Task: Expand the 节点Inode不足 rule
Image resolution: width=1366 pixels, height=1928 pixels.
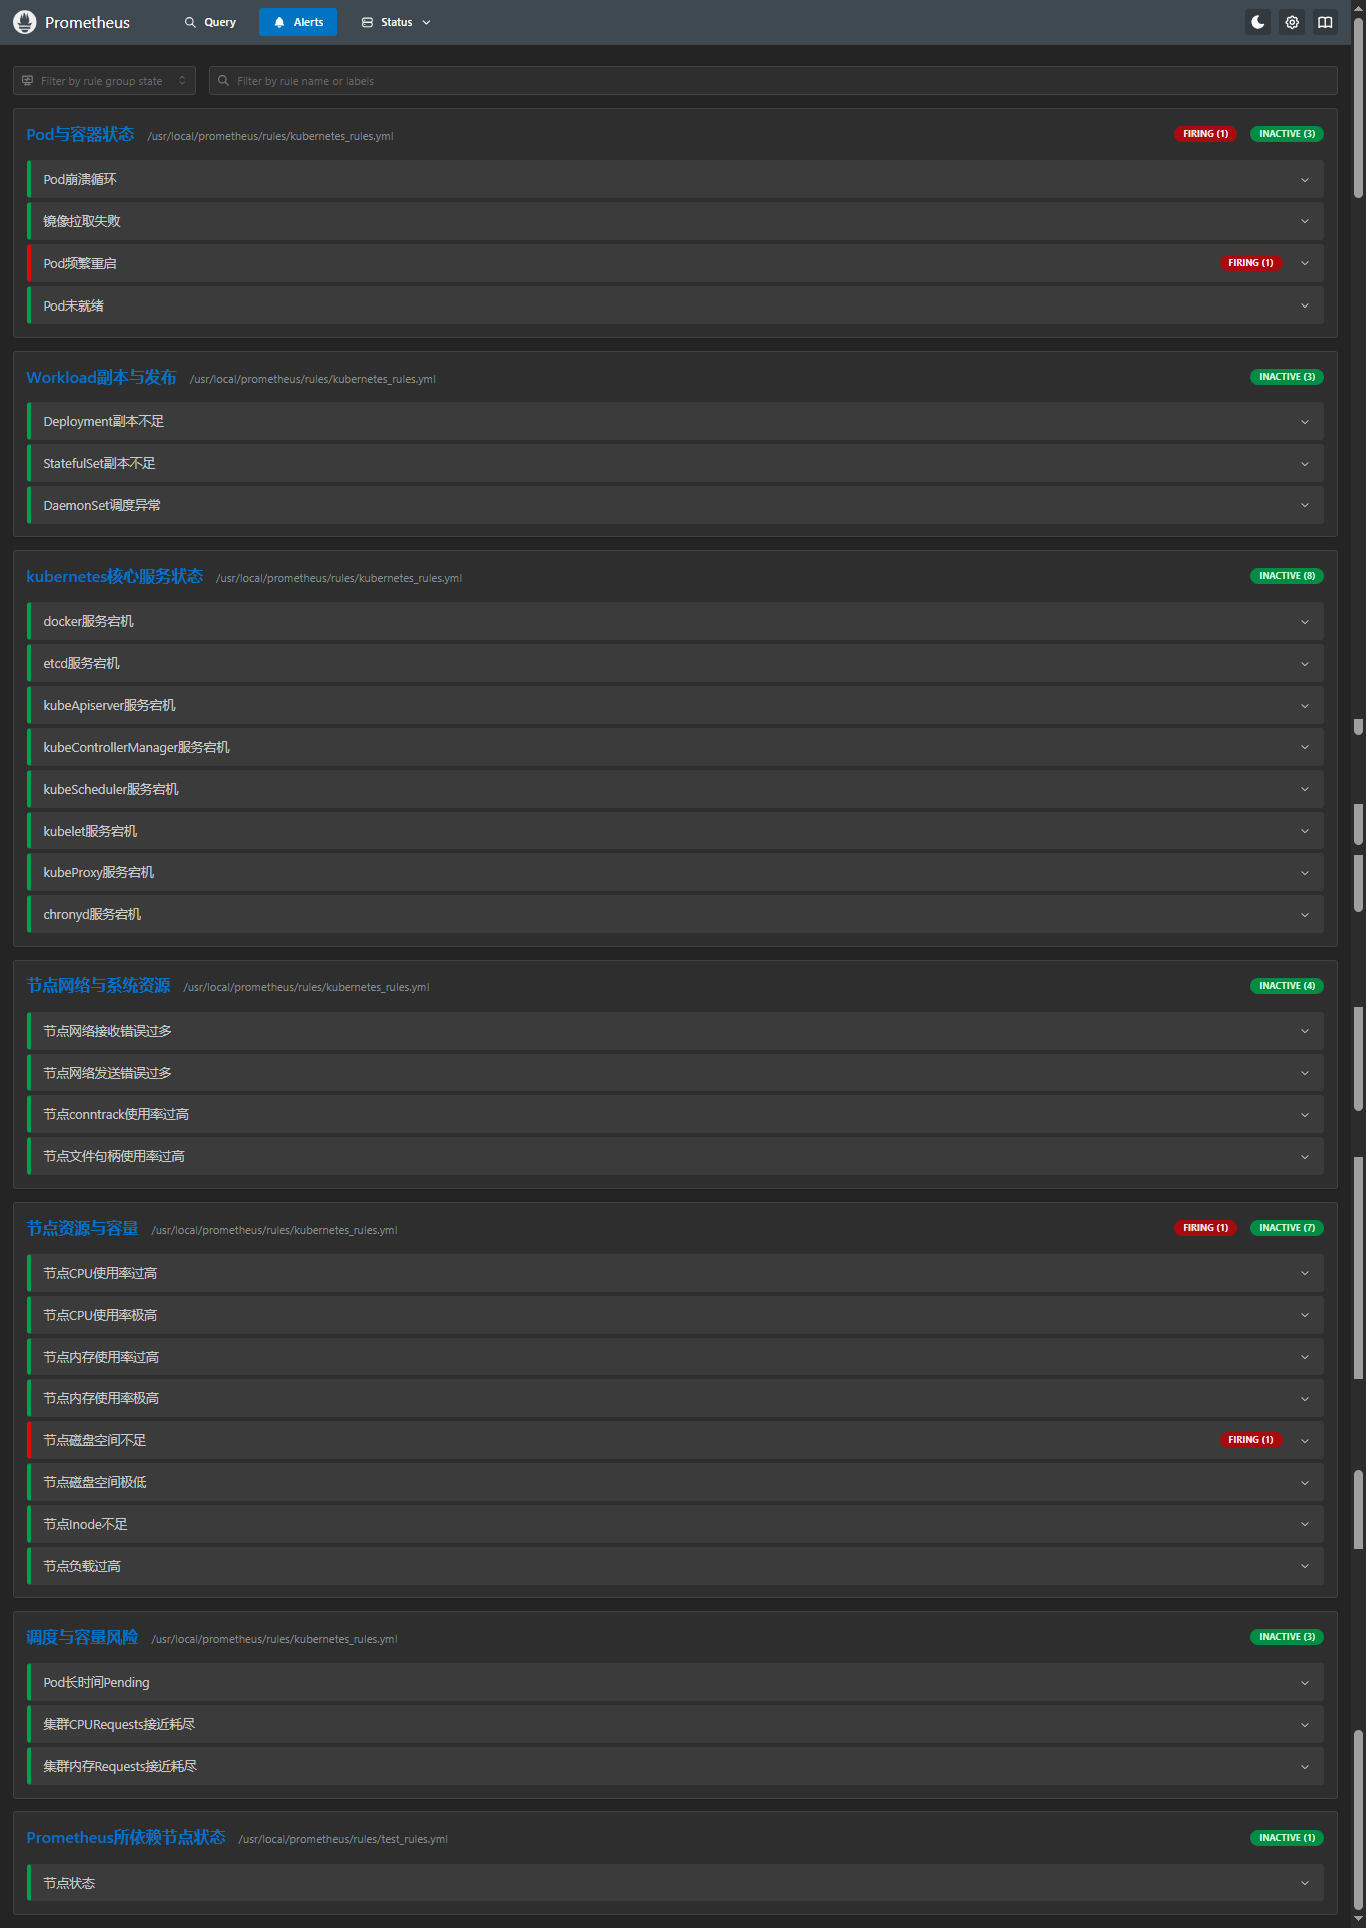Action: [x=676, y=1525]
